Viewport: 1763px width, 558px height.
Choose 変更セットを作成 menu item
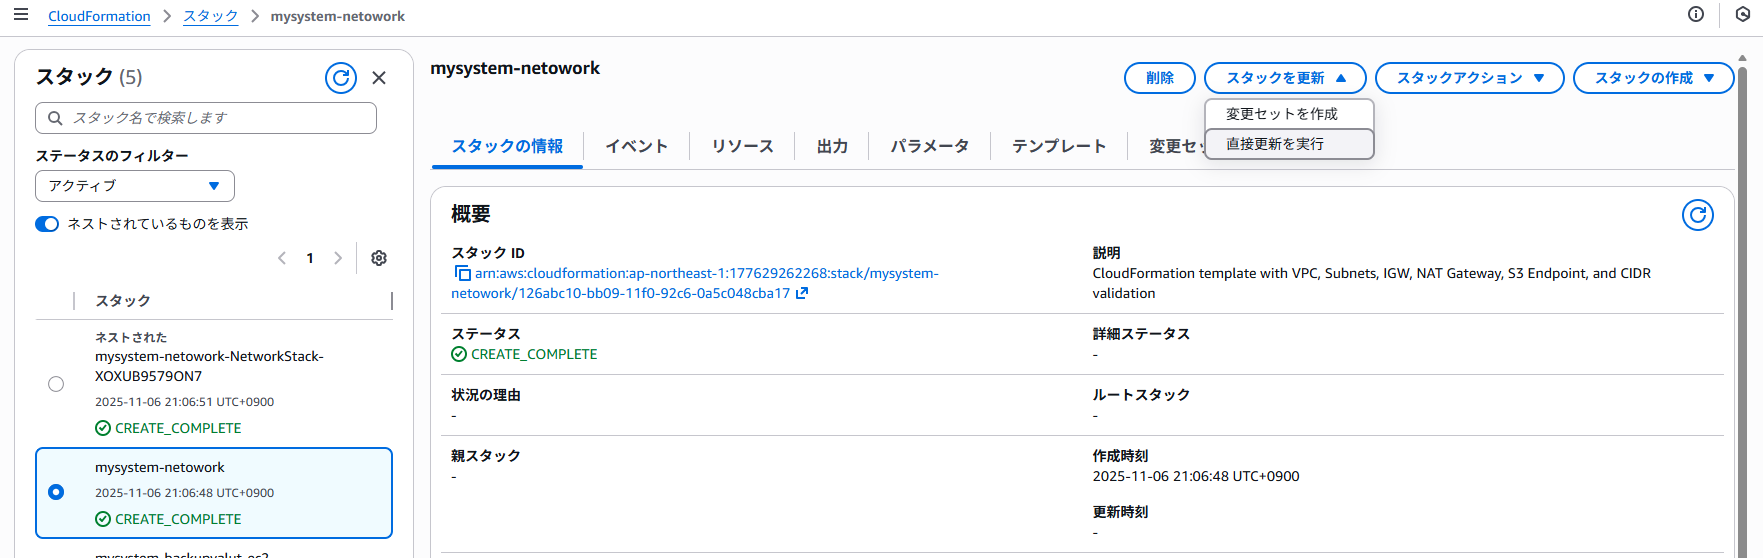(x=1289, y=114)
